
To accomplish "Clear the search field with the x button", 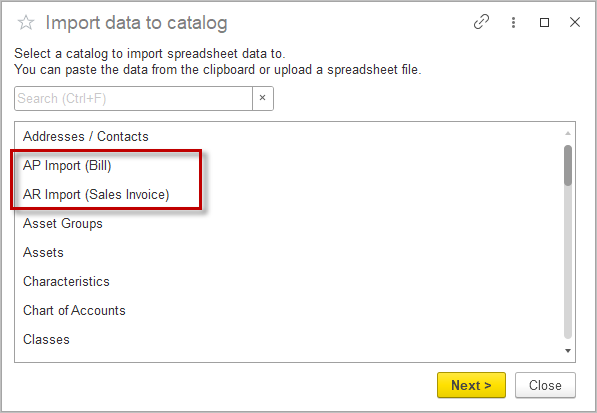I will [263, 98].
